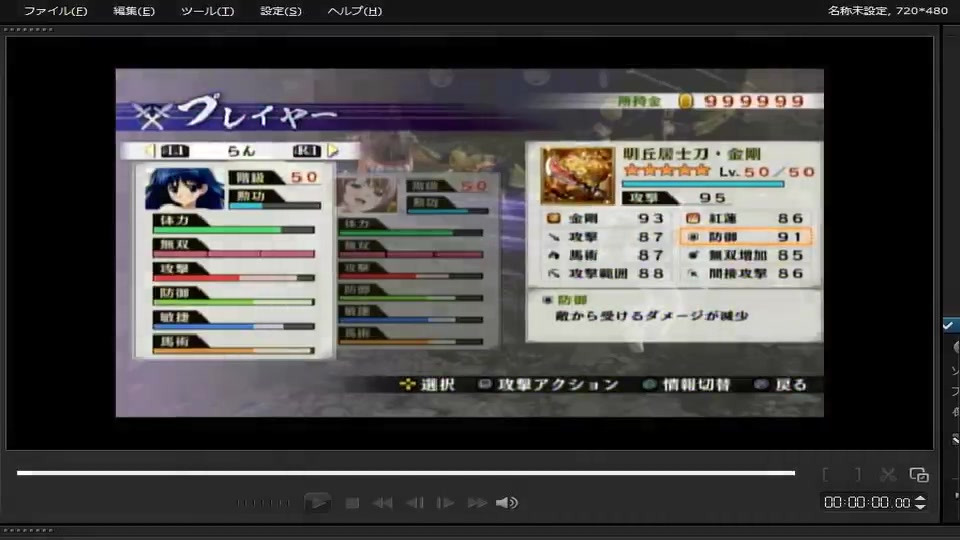This screenshot has height=540, width=960.
Task: Click the video preview showing the game screen
Action: coord(470,242)
